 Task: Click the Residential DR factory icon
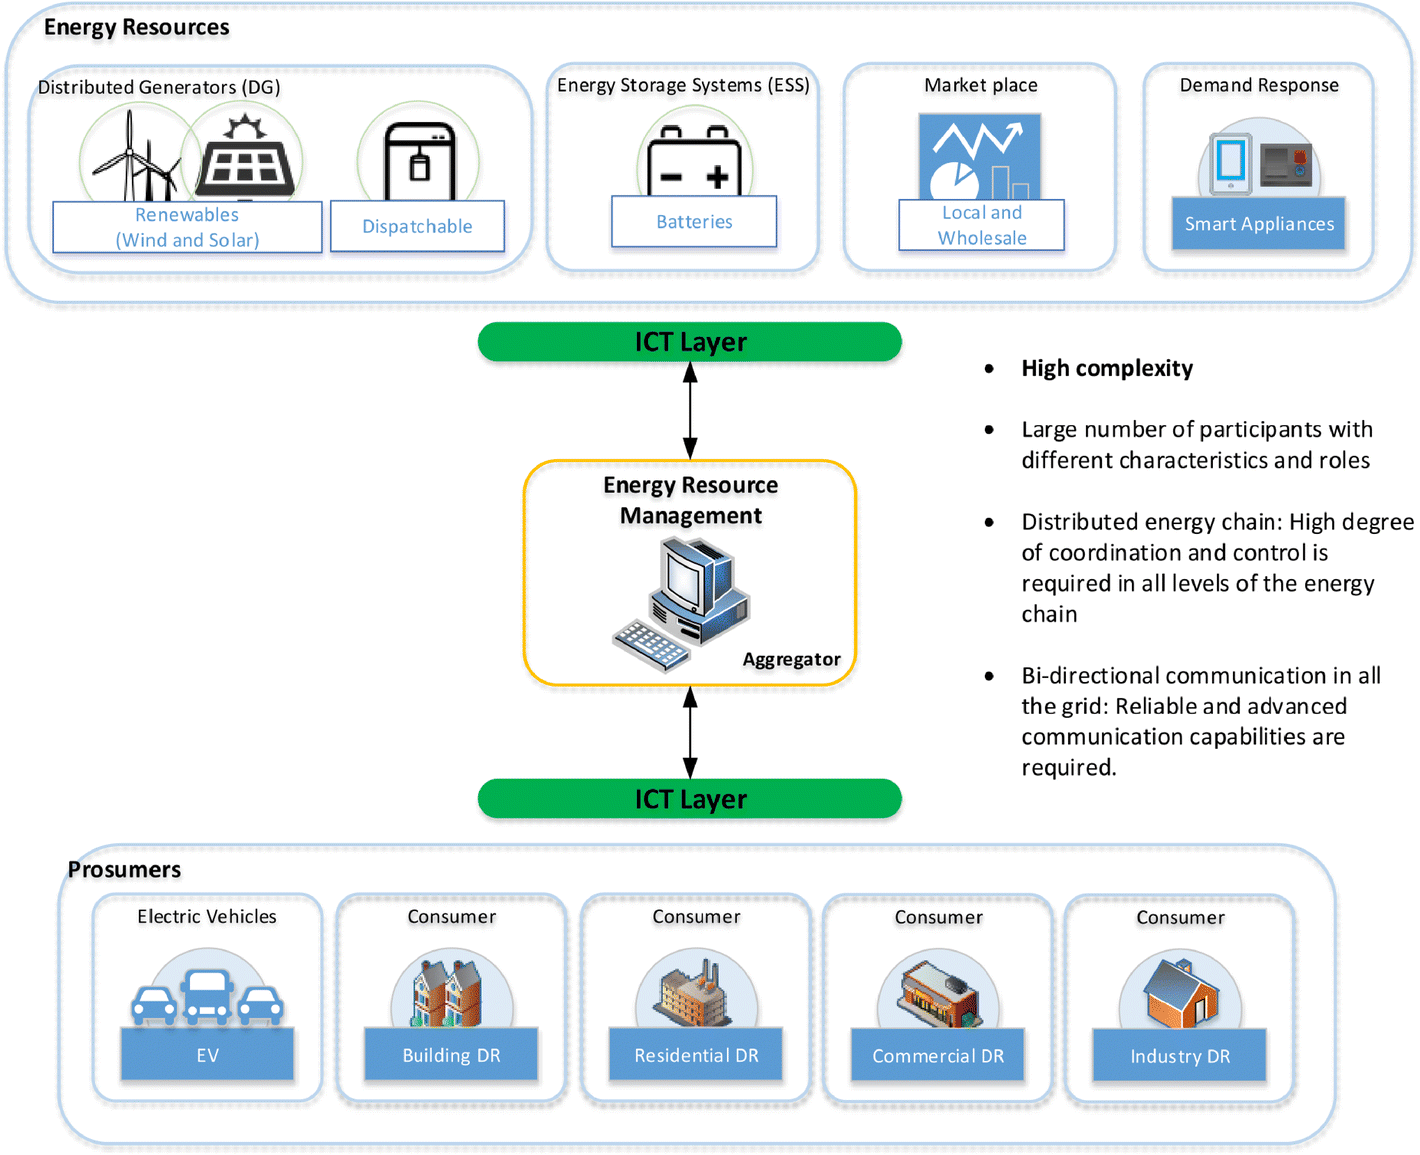pyautogui.click(x=694, y=992)
